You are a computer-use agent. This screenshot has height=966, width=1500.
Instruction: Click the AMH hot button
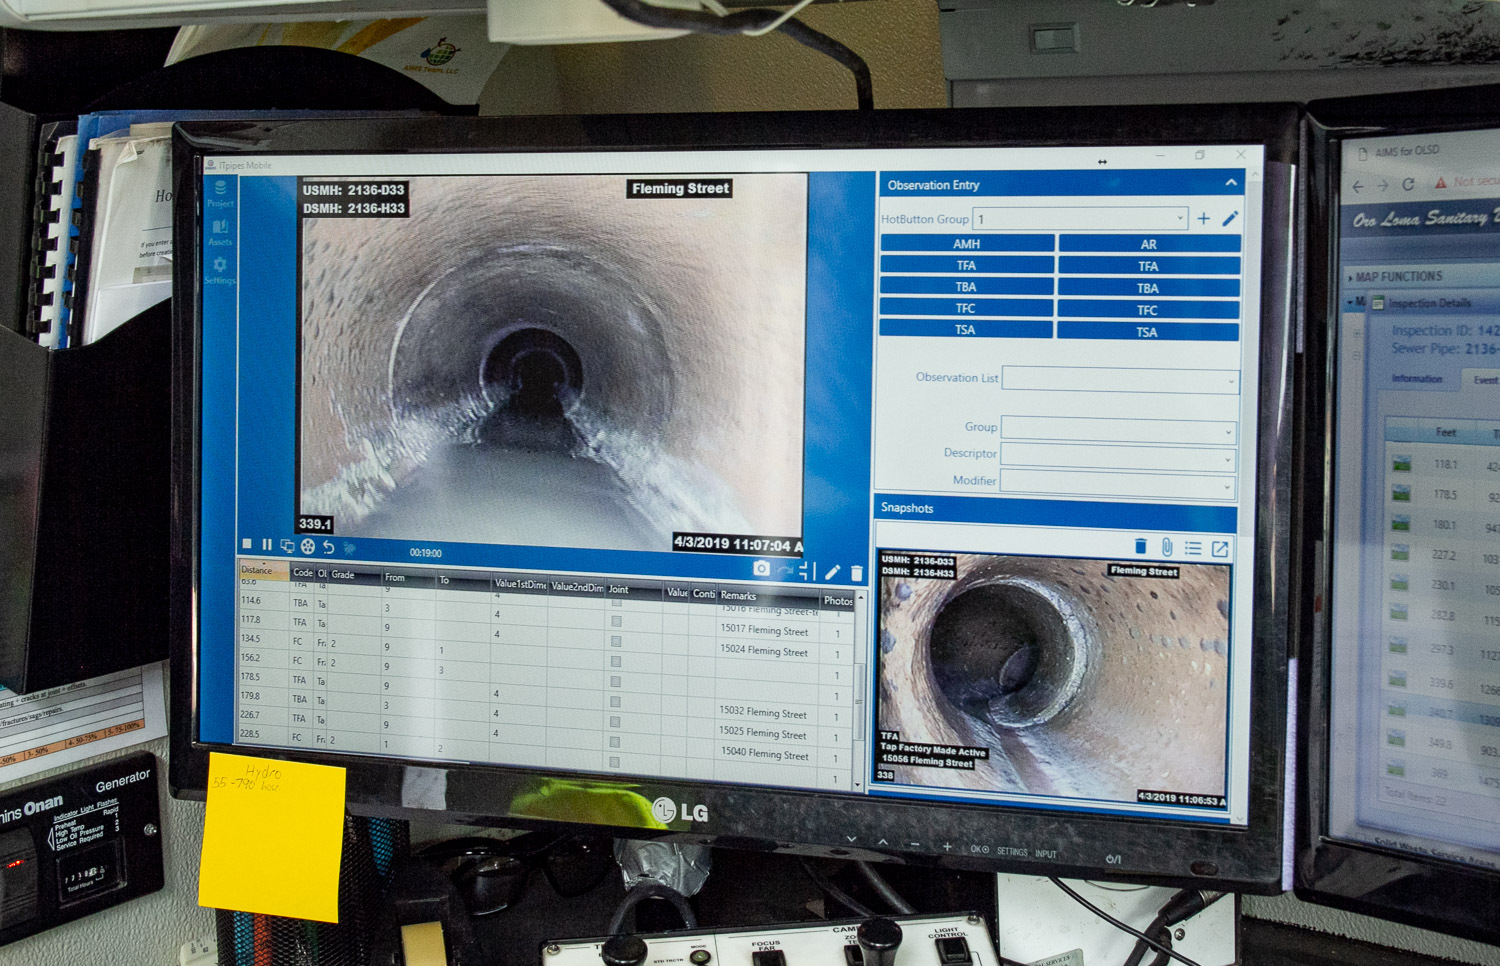click(x=967, y=243)
